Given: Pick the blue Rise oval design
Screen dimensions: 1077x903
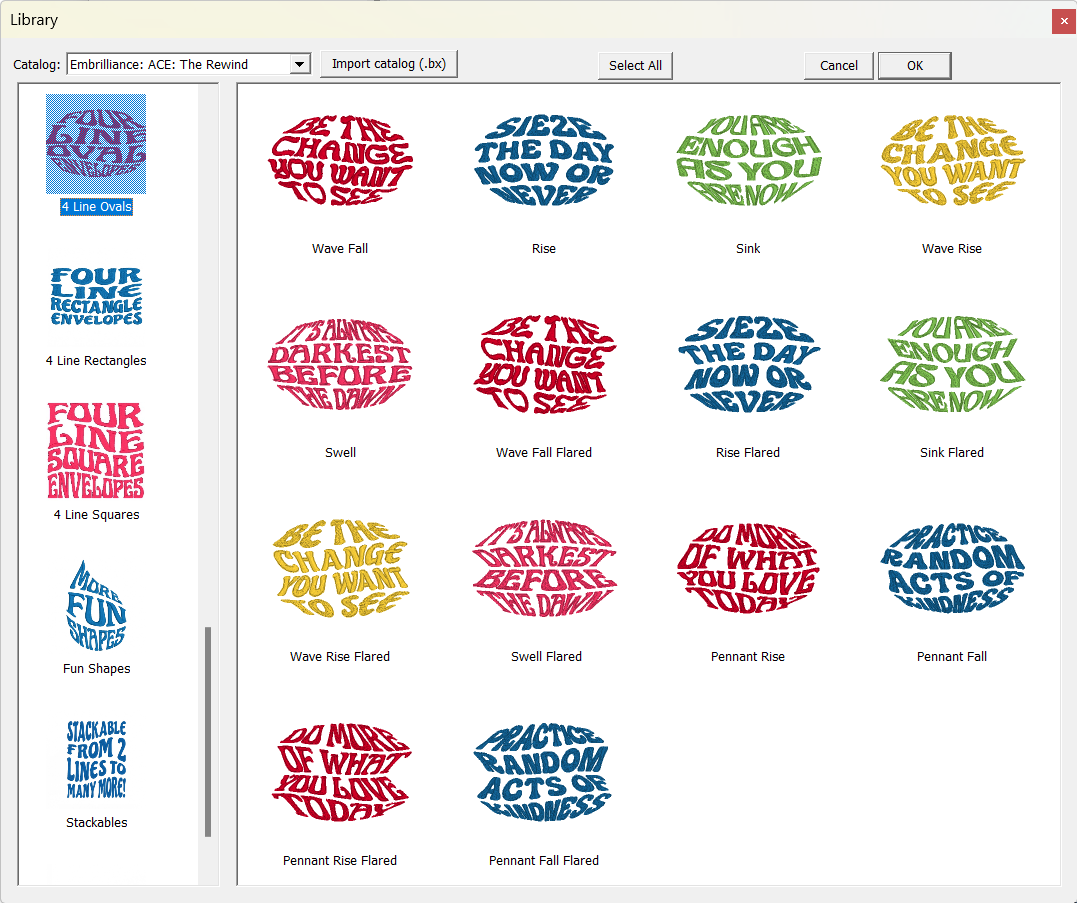Looking at the screenshot, I should tap(544, 162).
